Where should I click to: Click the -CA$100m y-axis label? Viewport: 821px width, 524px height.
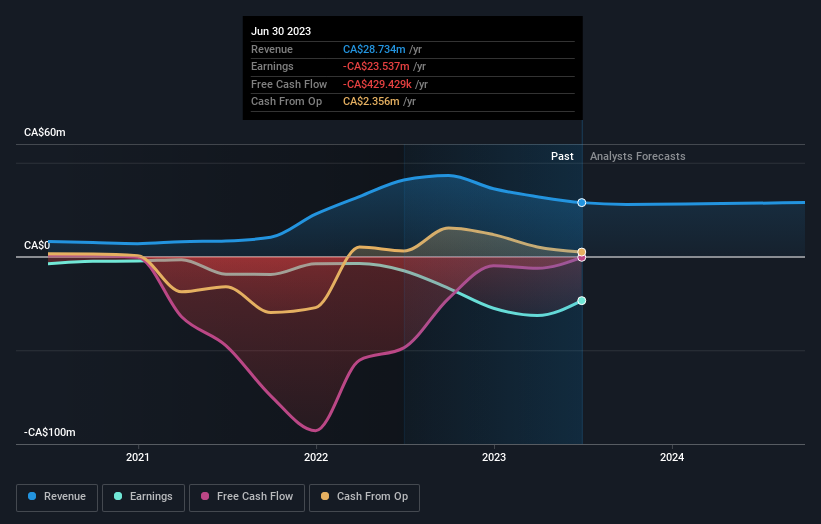[x=50, y=432]
